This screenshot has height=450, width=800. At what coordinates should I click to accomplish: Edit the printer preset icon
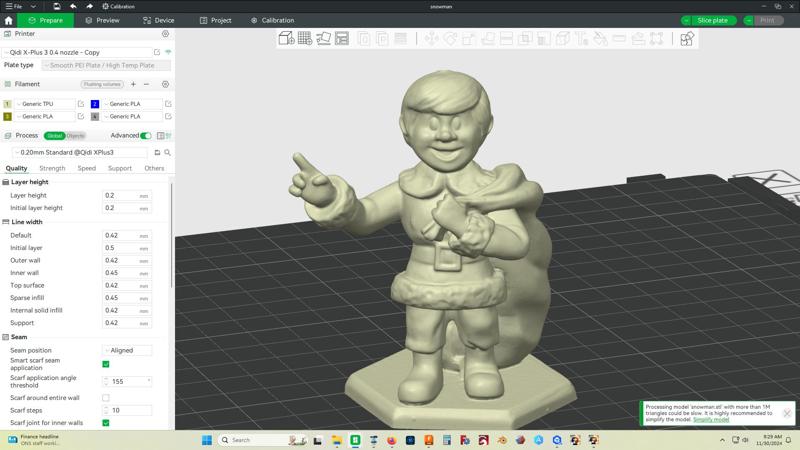click(x=157, y=52)
